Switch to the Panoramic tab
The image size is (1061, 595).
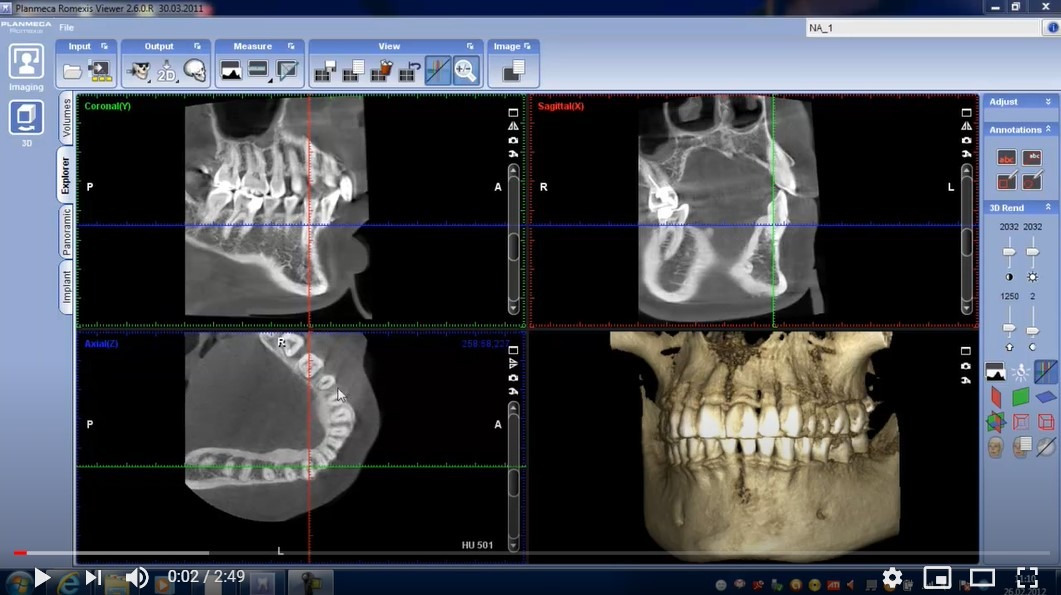pos(67,232)
